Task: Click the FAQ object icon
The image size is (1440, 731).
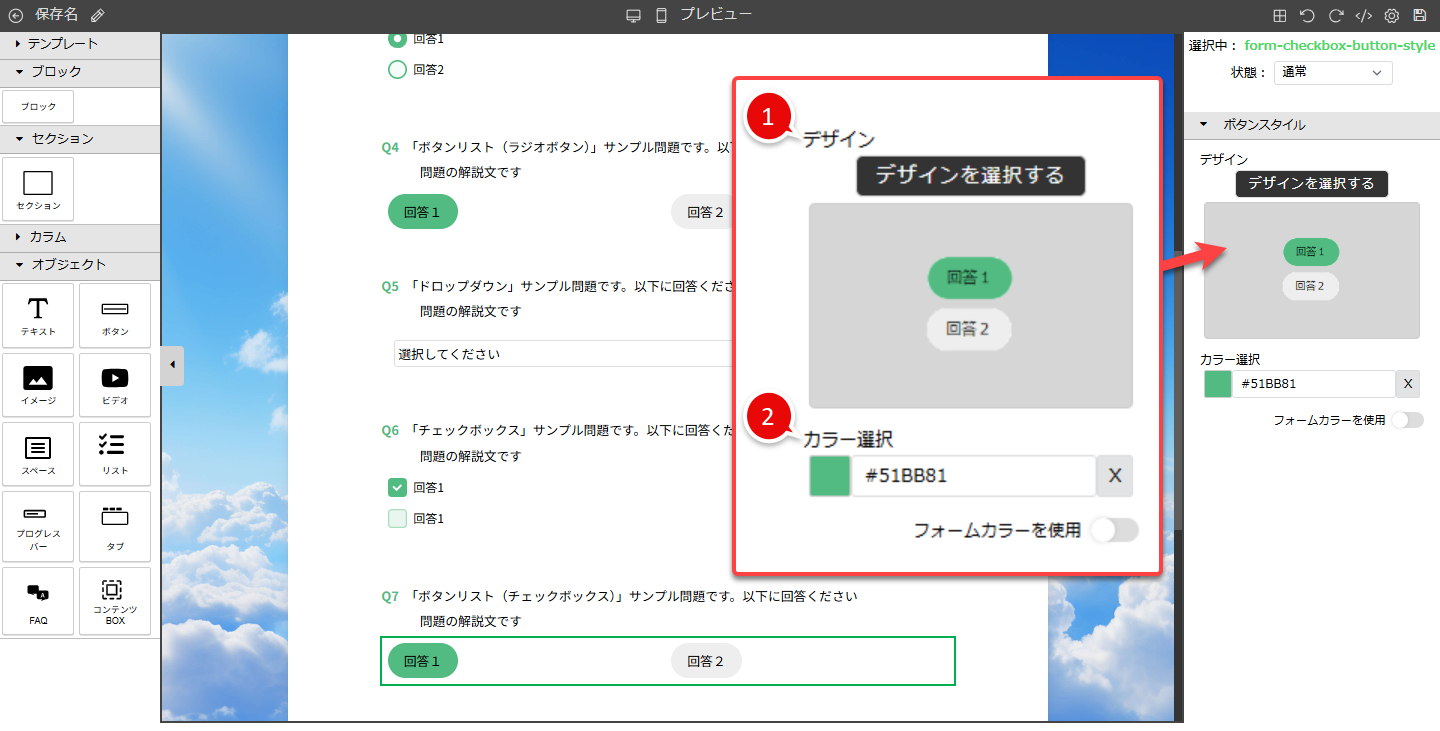Action: click(38, 600)
